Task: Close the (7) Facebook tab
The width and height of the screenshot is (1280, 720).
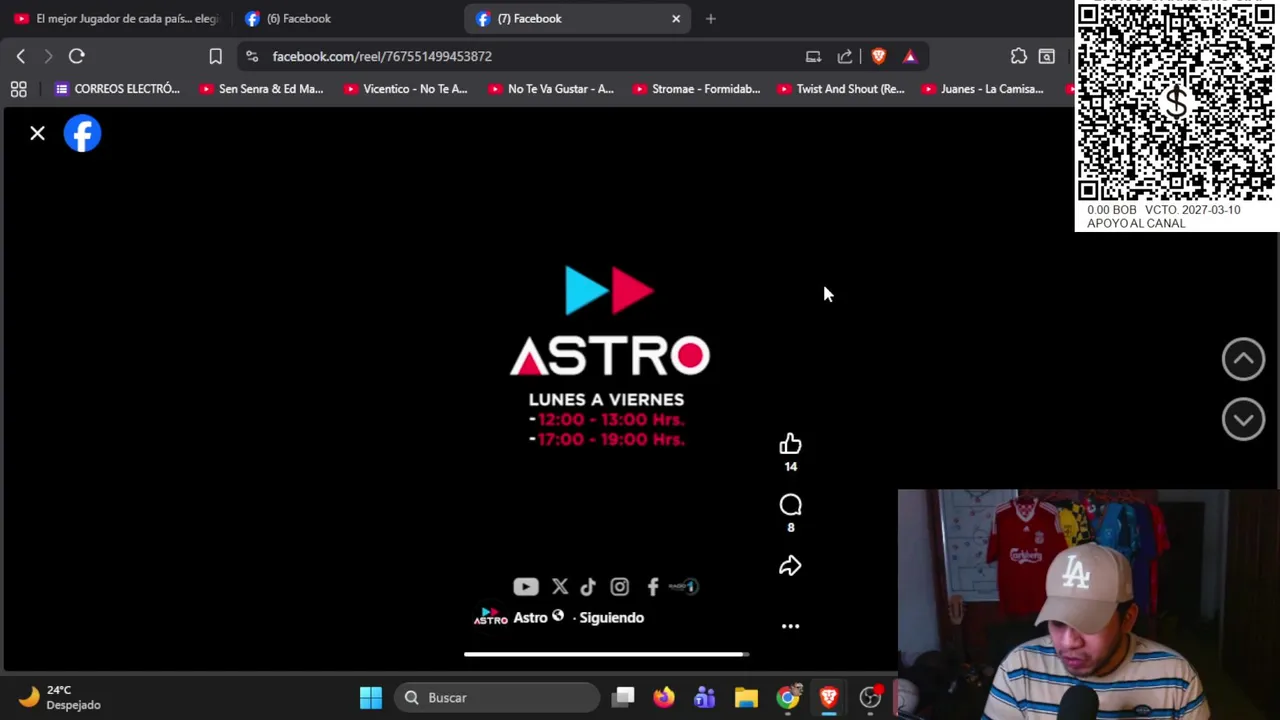Action: coord(676,18)
